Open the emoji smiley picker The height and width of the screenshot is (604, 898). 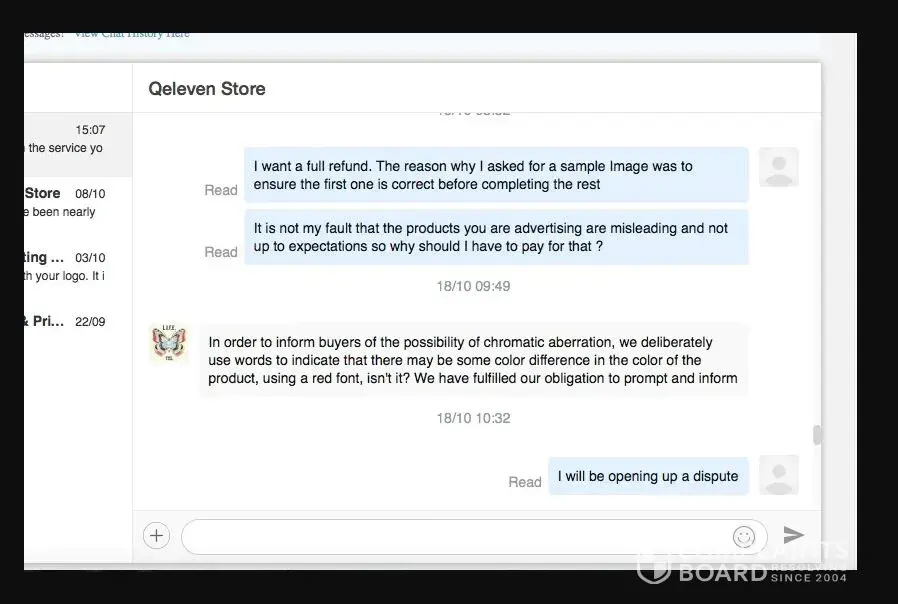743,537
